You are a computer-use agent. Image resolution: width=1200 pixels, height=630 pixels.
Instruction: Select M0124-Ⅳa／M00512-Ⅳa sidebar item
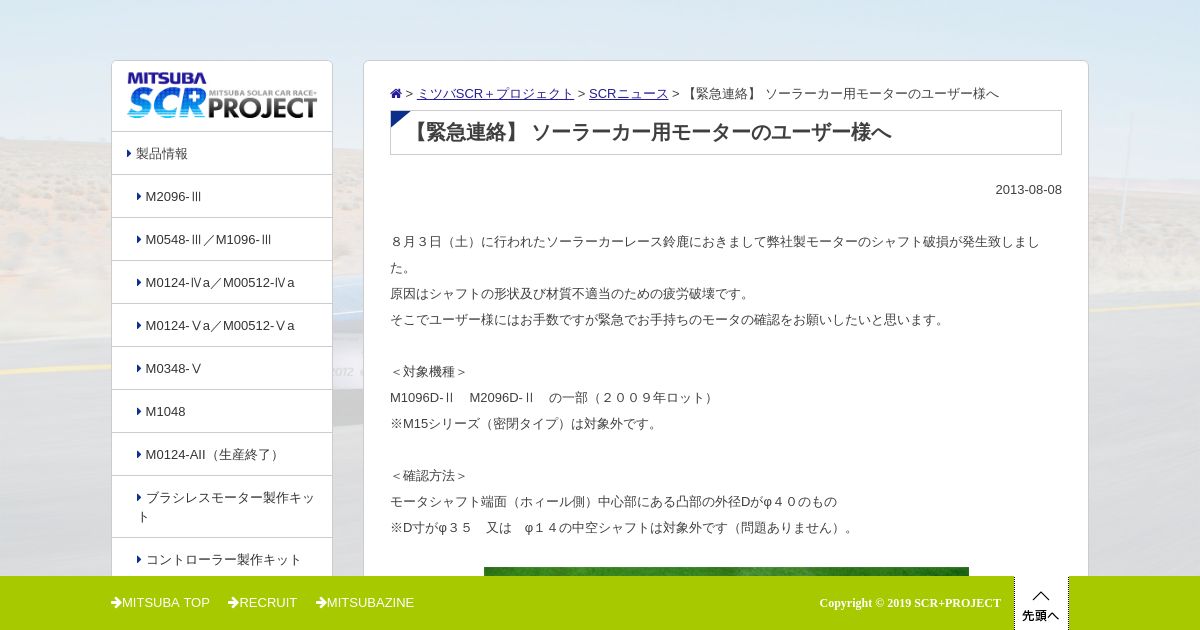point(222,282)
